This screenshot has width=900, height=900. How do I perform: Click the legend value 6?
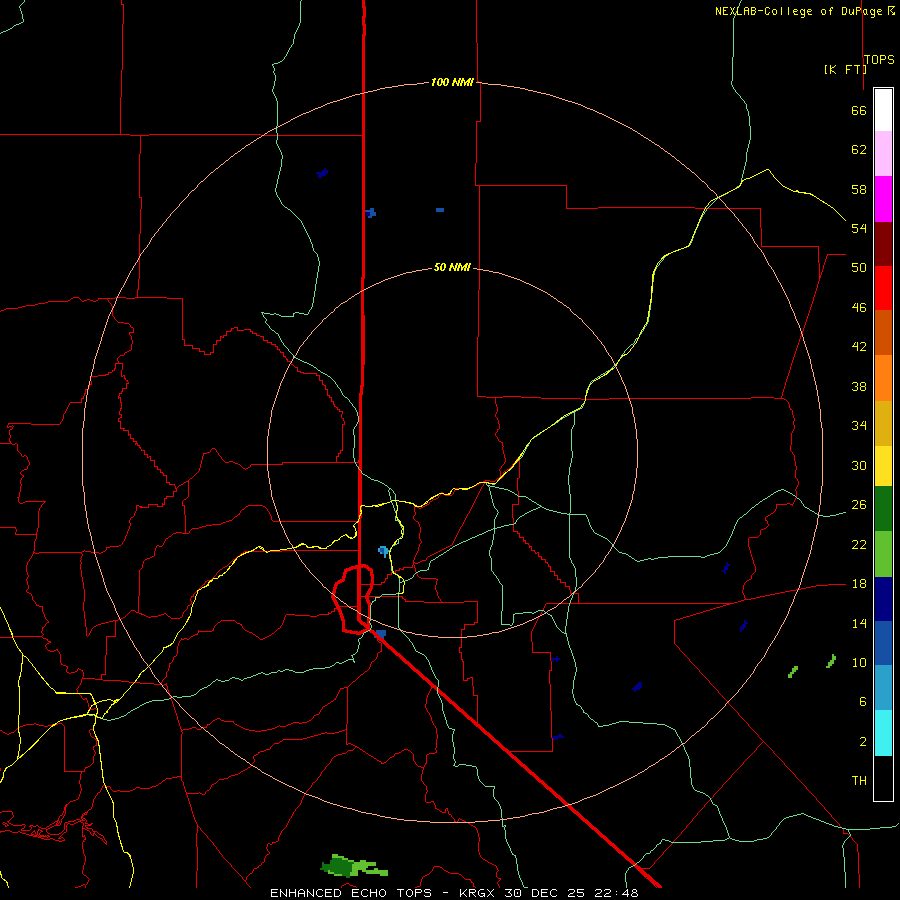pyautogui.click(x=863, y=702)
